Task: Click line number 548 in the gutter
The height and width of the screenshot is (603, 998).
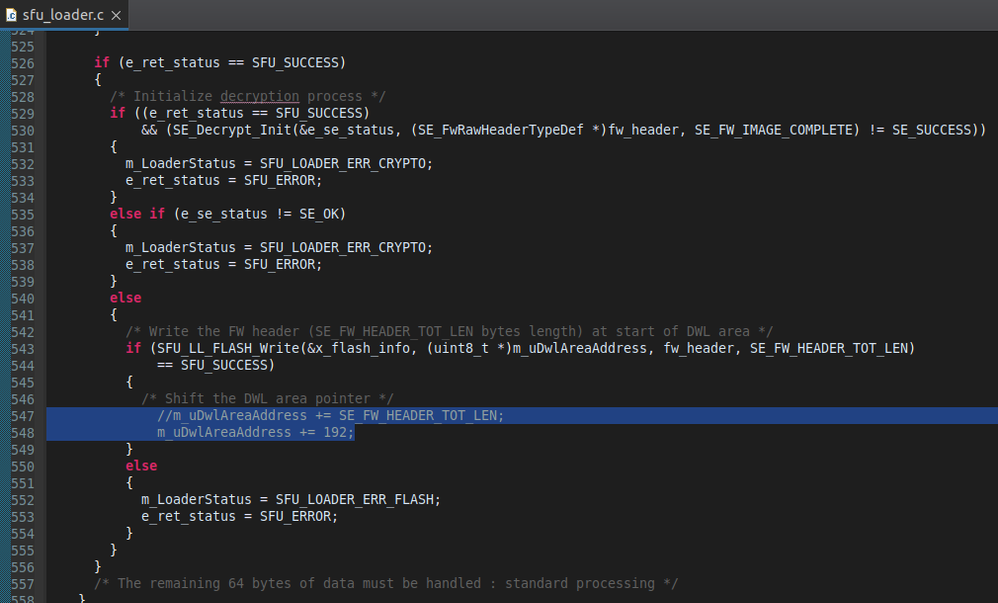Action: pos(22,432)
